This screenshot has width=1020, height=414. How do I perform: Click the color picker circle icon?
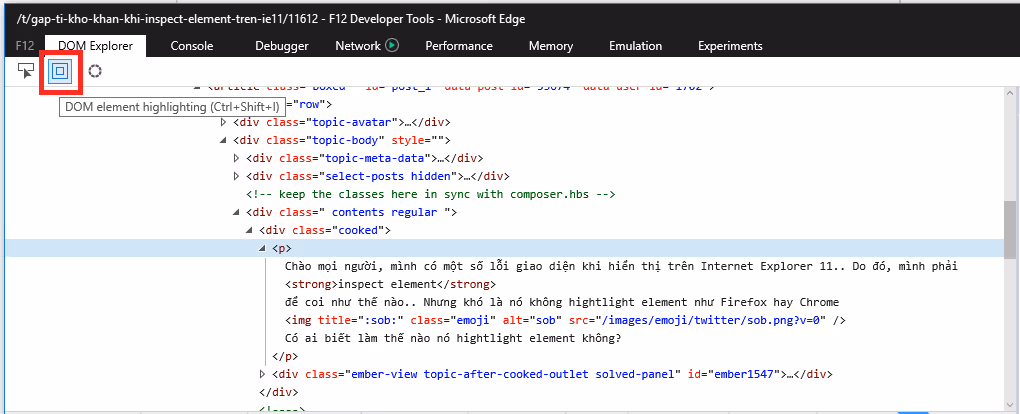[95, 71]
